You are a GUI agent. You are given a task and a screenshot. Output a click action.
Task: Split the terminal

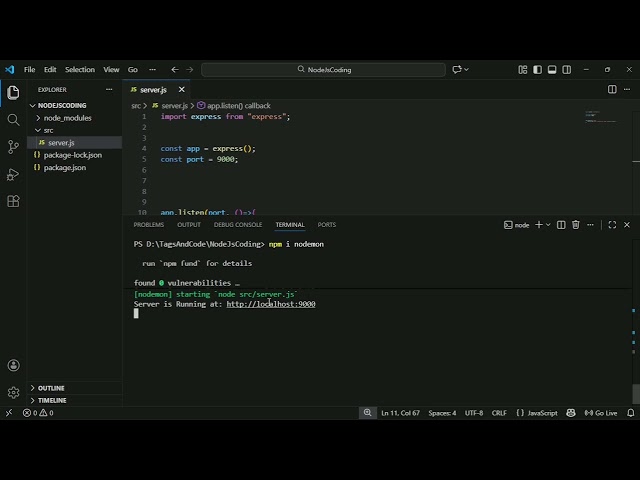[x=561, y=225]
